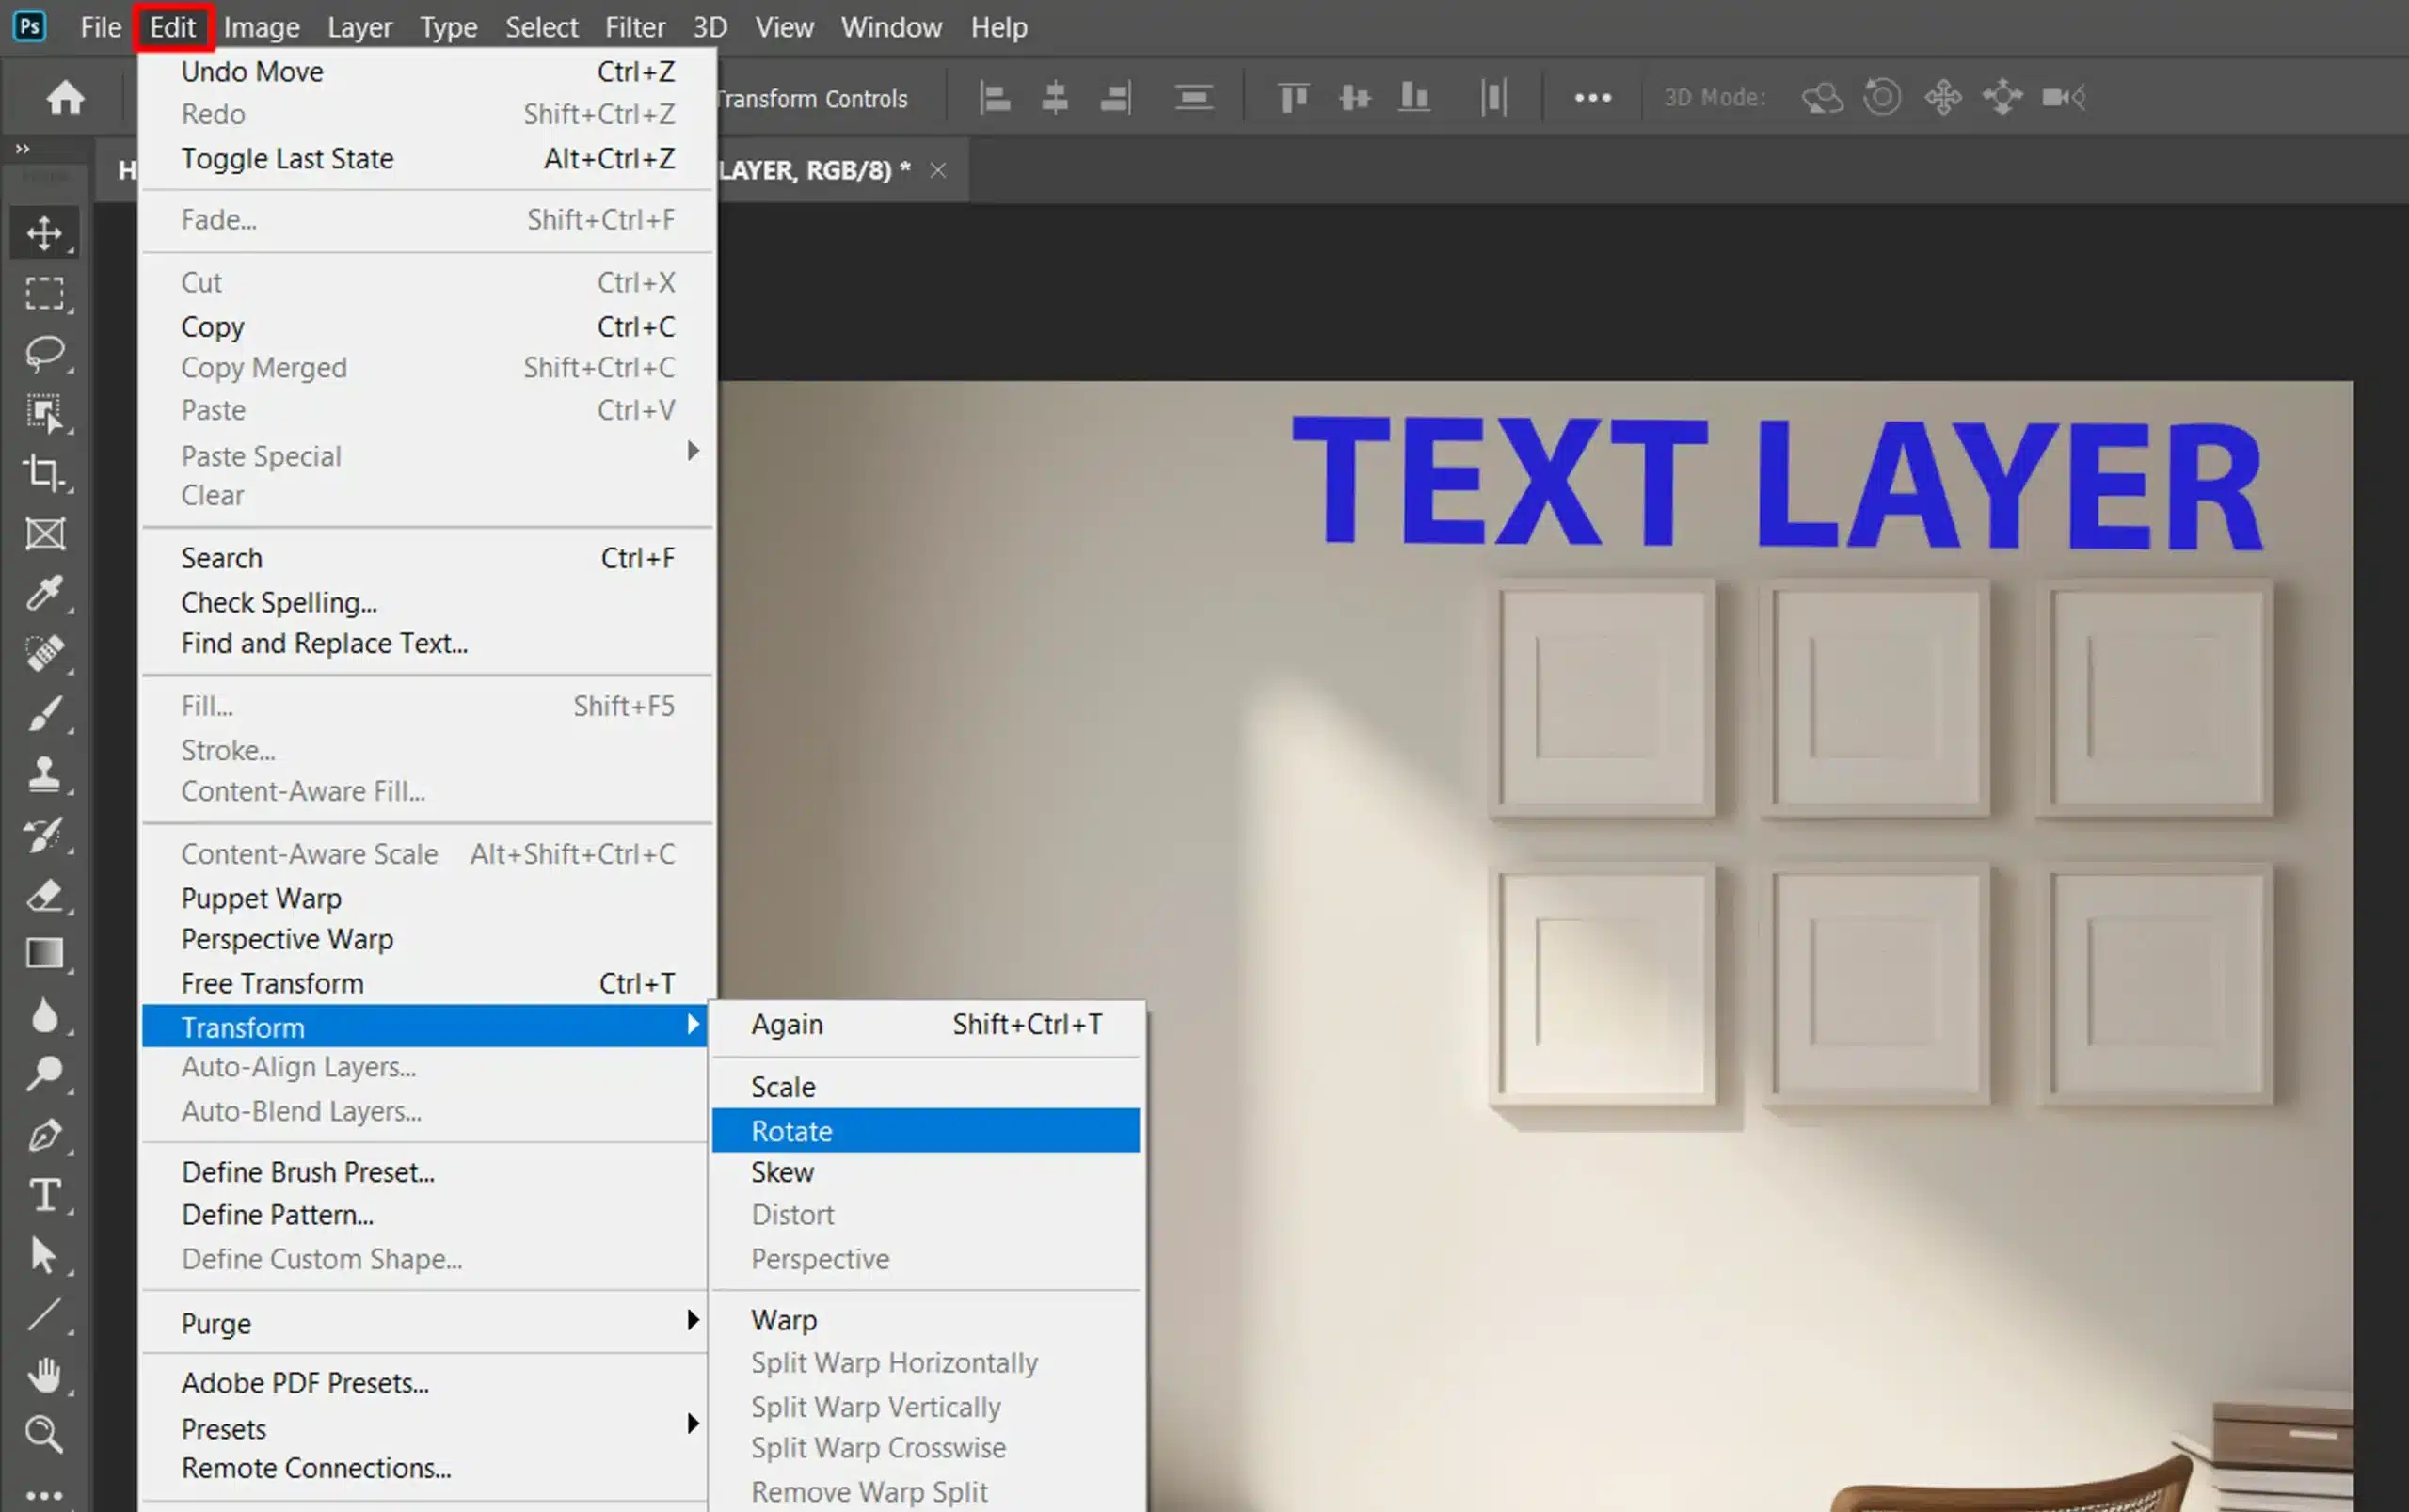Choose Scale in the Transform submenu
2409x1512 pixels.
tap(926, 1087)
